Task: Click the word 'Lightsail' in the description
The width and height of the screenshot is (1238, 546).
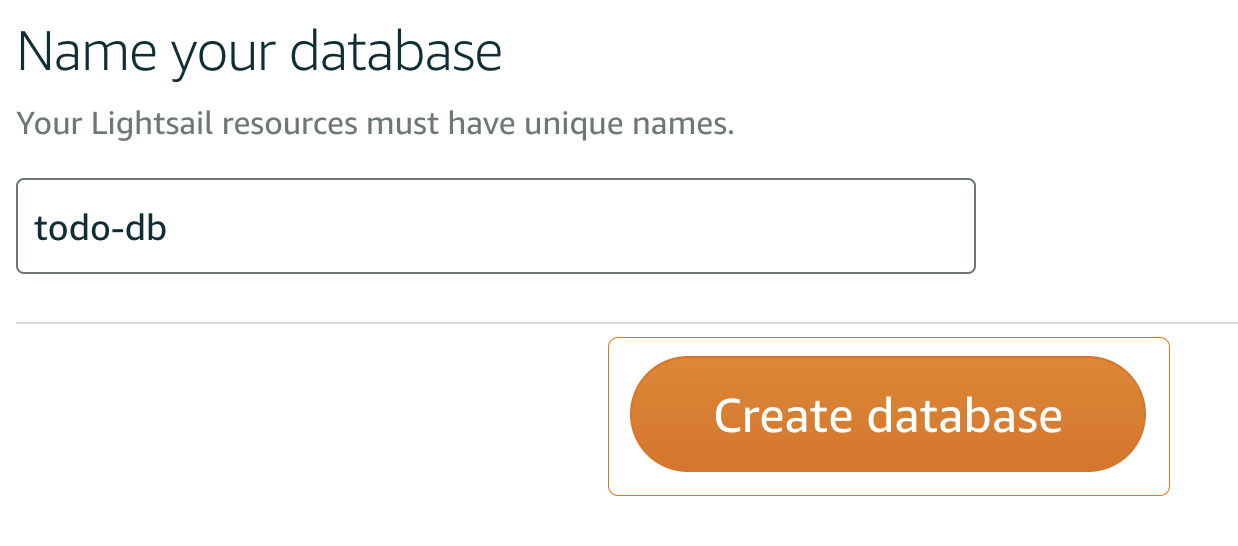Action: point(152,125)
